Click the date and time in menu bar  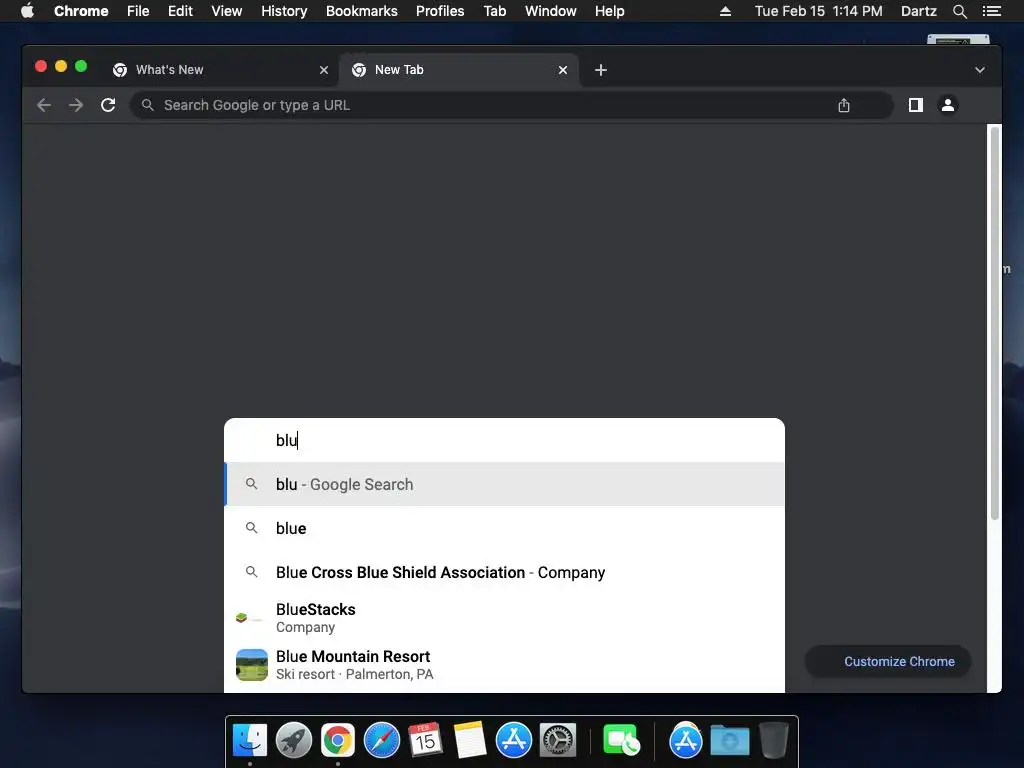point(818,11)
